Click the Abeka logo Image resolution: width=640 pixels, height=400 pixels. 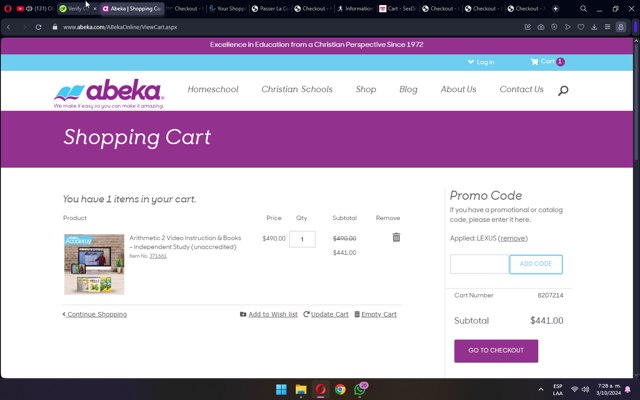tap(109, 93)
